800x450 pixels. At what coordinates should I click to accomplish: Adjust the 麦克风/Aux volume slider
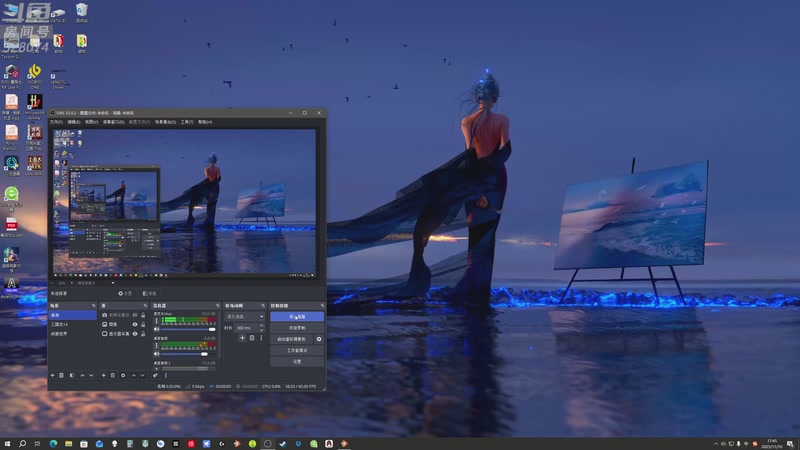[x=187, y=329]
